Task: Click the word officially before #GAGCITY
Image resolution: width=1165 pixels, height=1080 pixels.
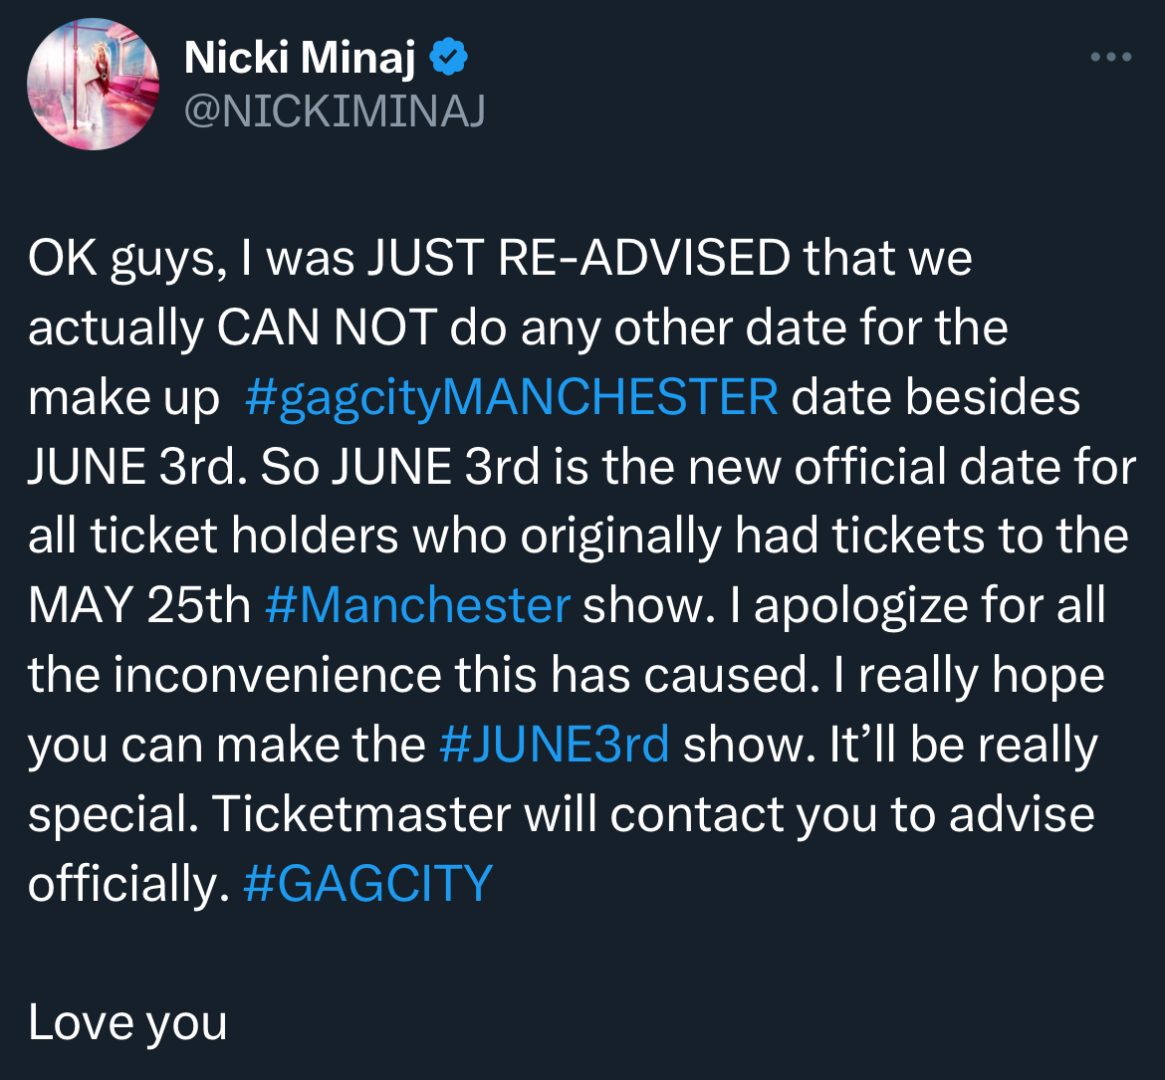Action: (x=125, y=885)
